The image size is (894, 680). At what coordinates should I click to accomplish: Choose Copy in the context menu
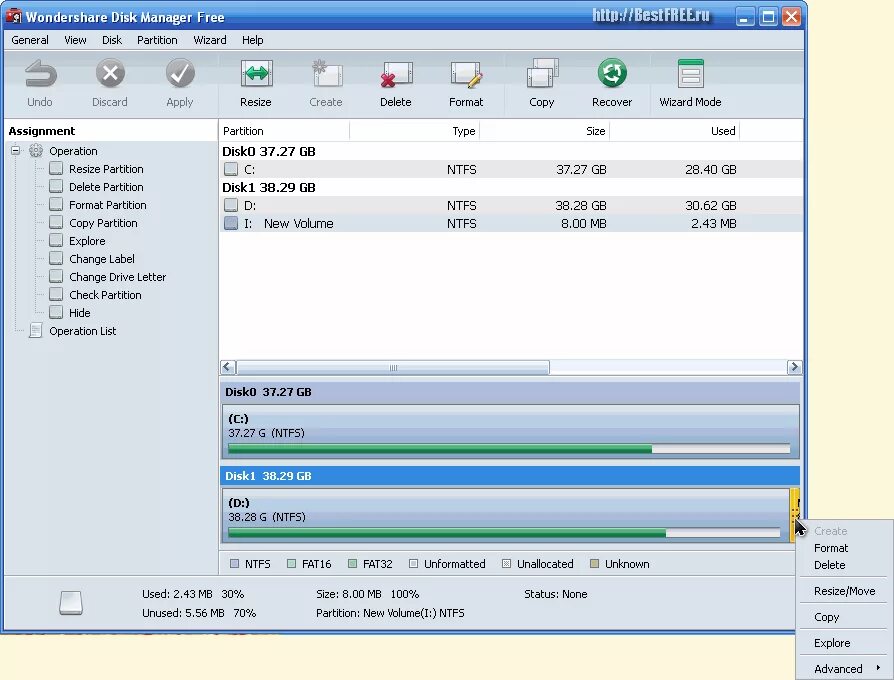[x=826, y=617]
